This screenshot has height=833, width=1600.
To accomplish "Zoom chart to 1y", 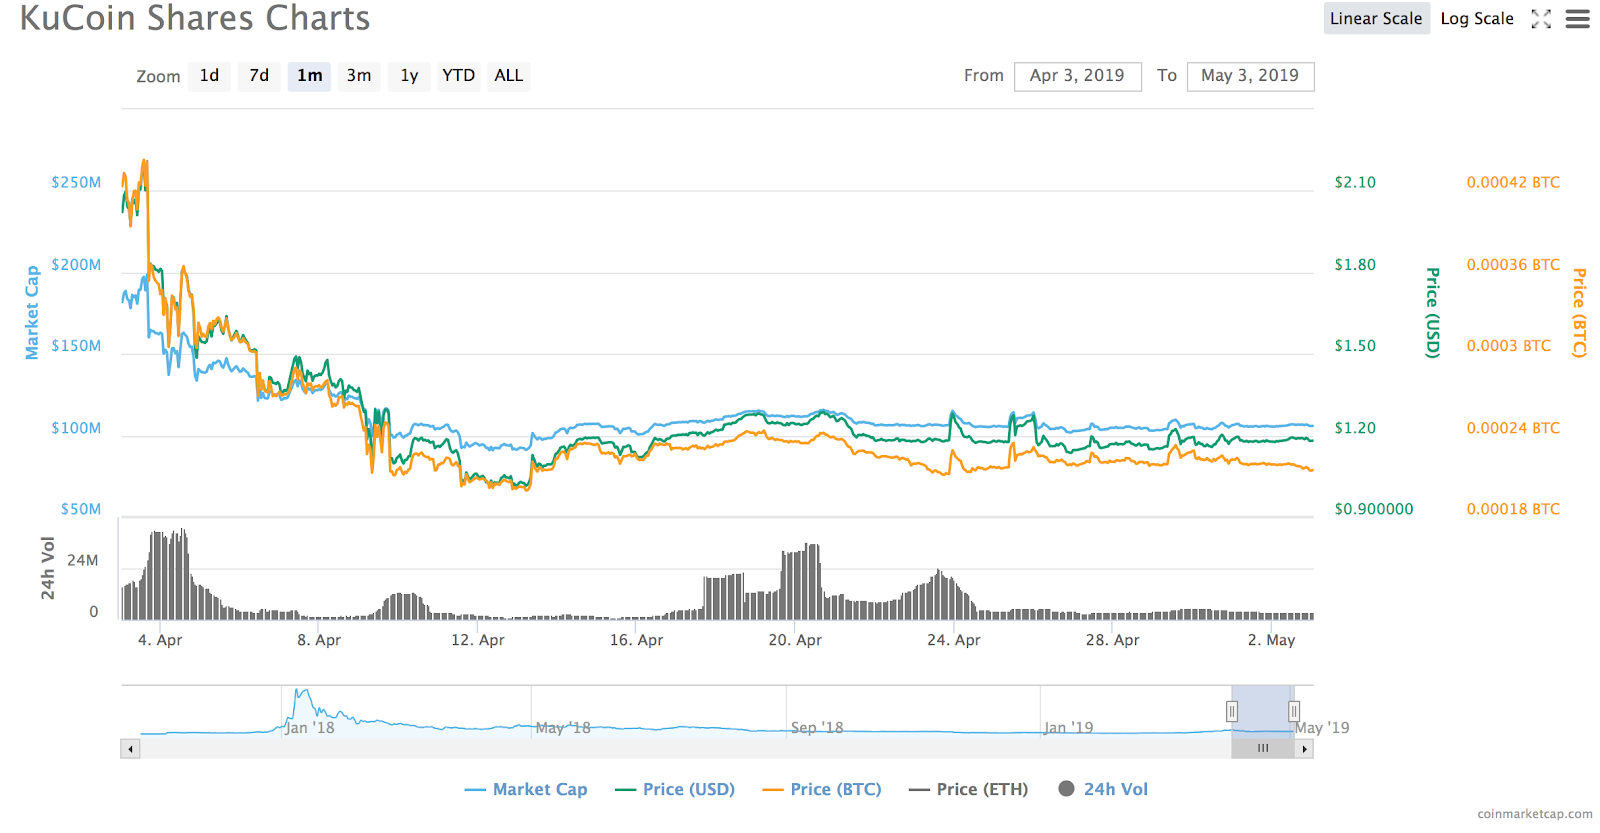I will click(x=409, y=76).
